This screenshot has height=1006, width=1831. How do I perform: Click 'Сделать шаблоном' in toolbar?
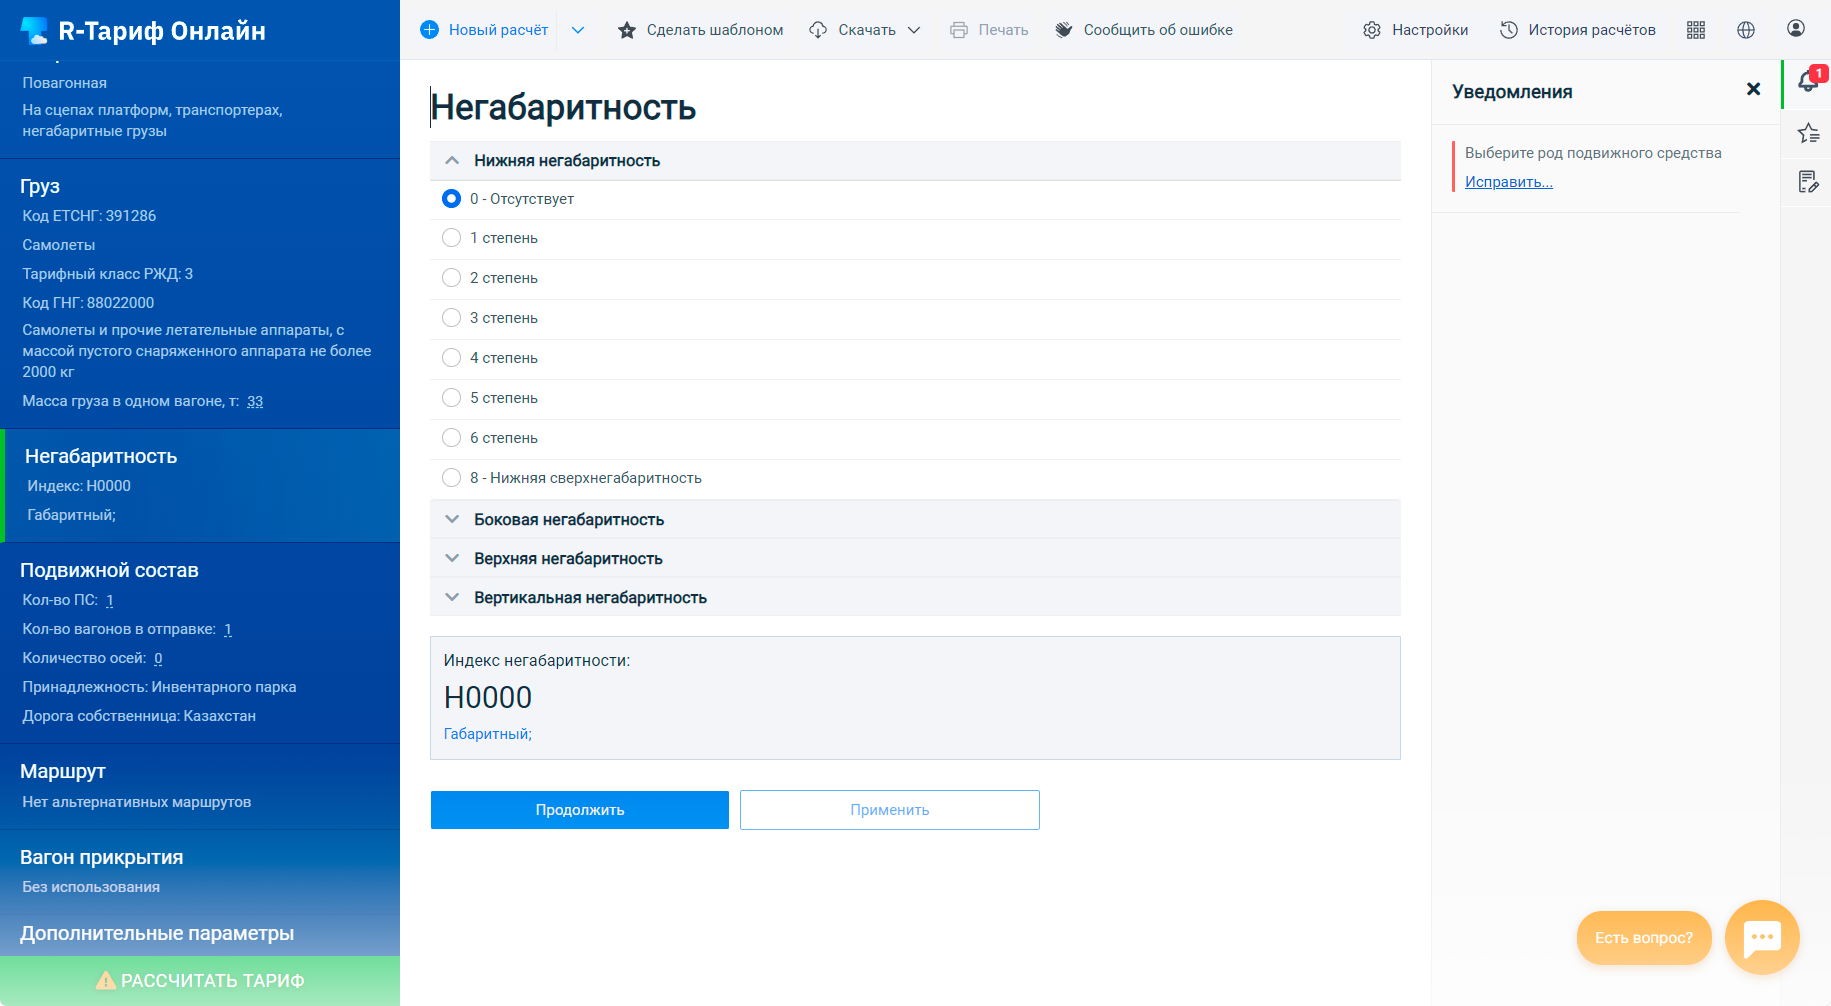(701, 30)
